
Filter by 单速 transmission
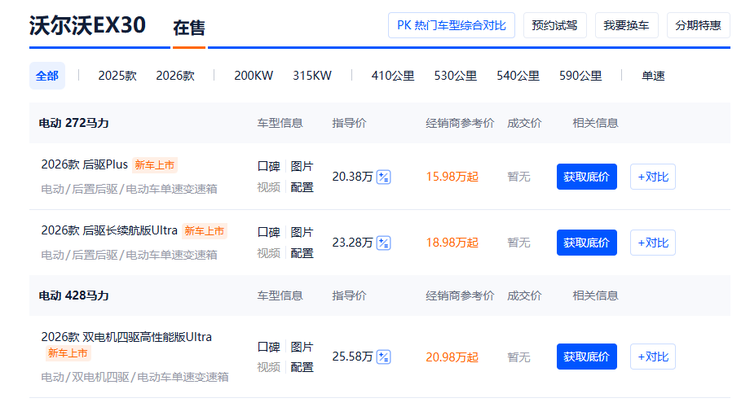pyautogui.click(x=653, y=75)
